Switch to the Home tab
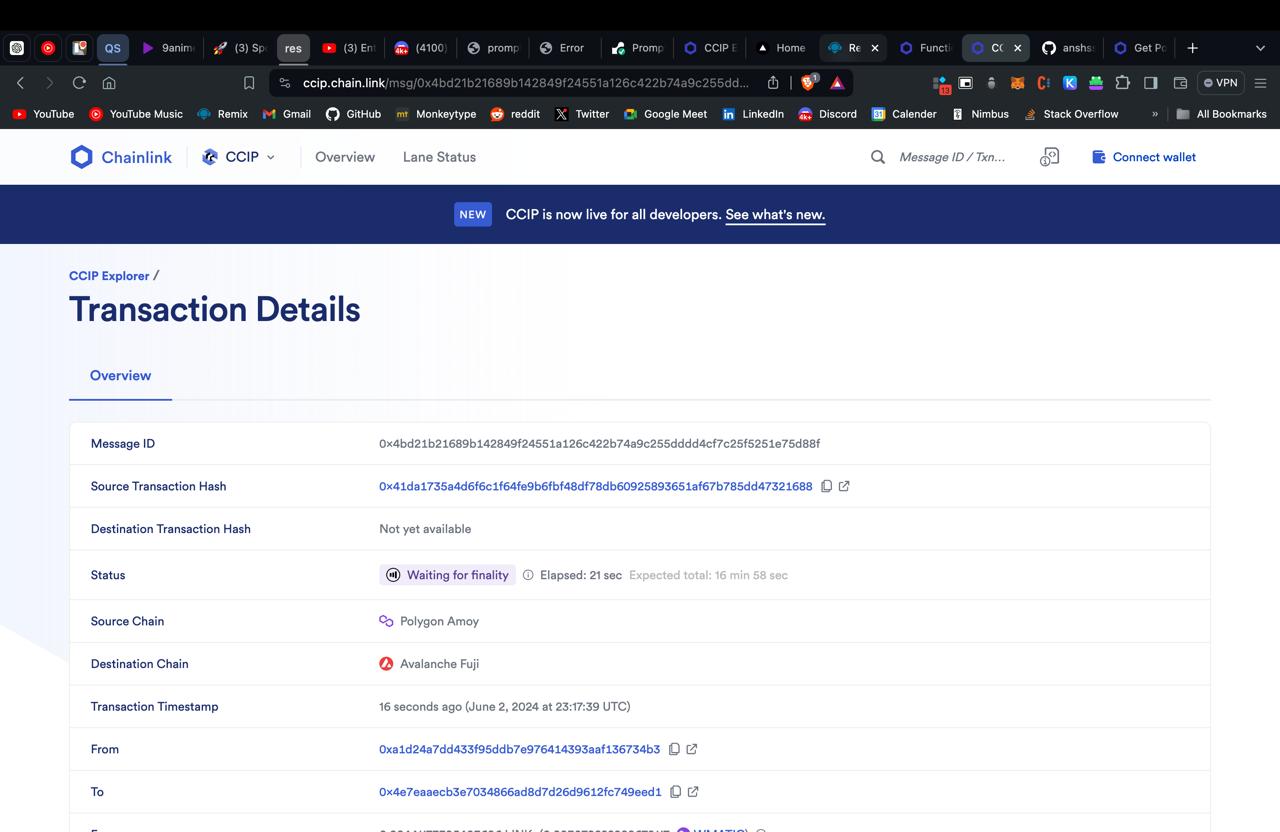 (x=781, y=48)
